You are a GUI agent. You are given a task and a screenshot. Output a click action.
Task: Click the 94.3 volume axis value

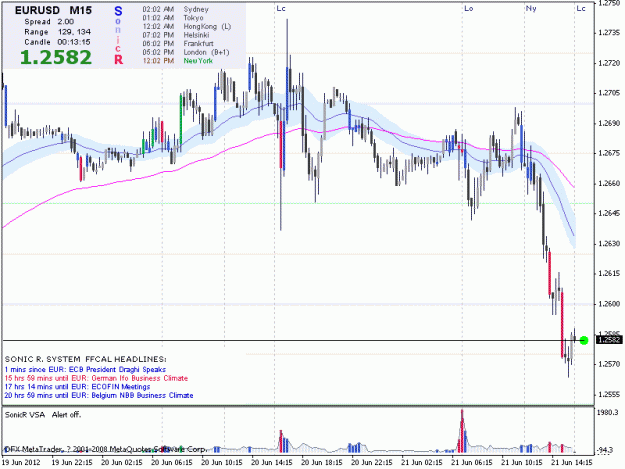point(605,450)
